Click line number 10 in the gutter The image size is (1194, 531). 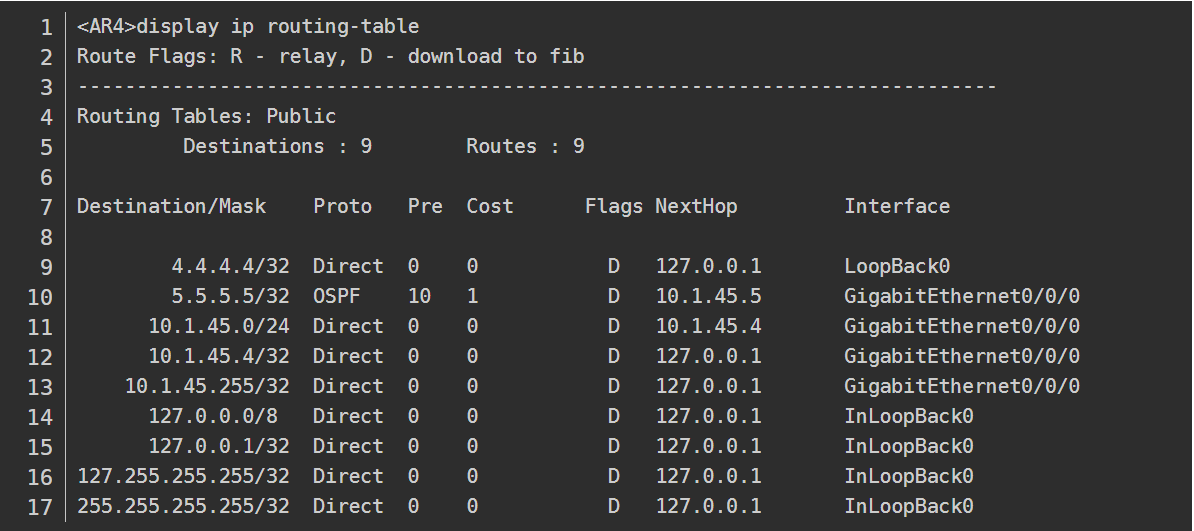pyautogui.click(x=40, y=298)
